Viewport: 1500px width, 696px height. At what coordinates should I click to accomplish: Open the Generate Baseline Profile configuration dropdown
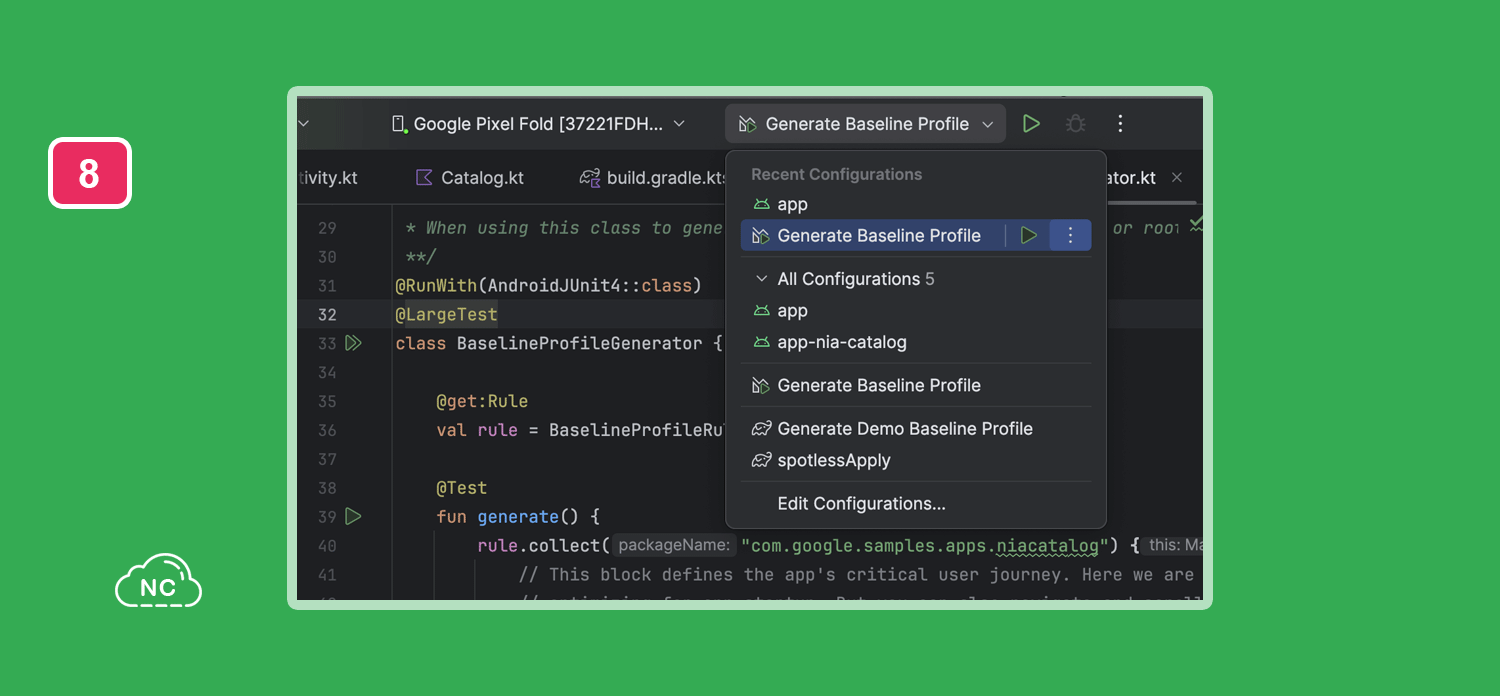865,124
